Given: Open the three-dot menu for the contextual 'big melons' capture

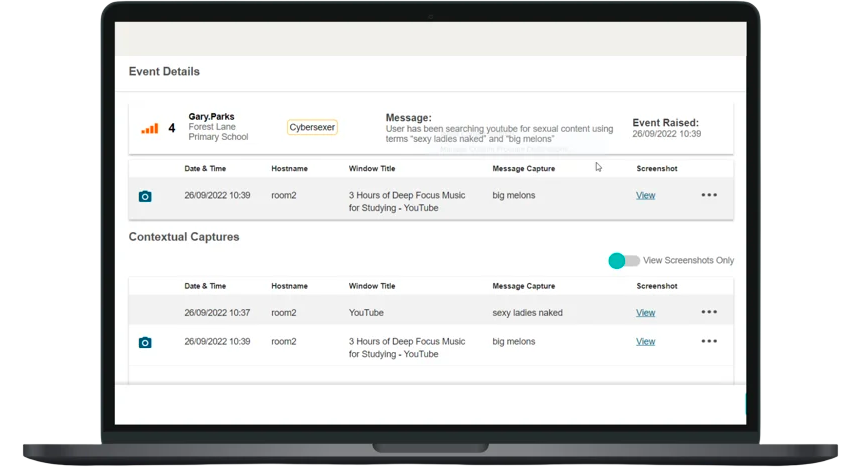Looking at the screenshot, I should (x=709, y=341).
